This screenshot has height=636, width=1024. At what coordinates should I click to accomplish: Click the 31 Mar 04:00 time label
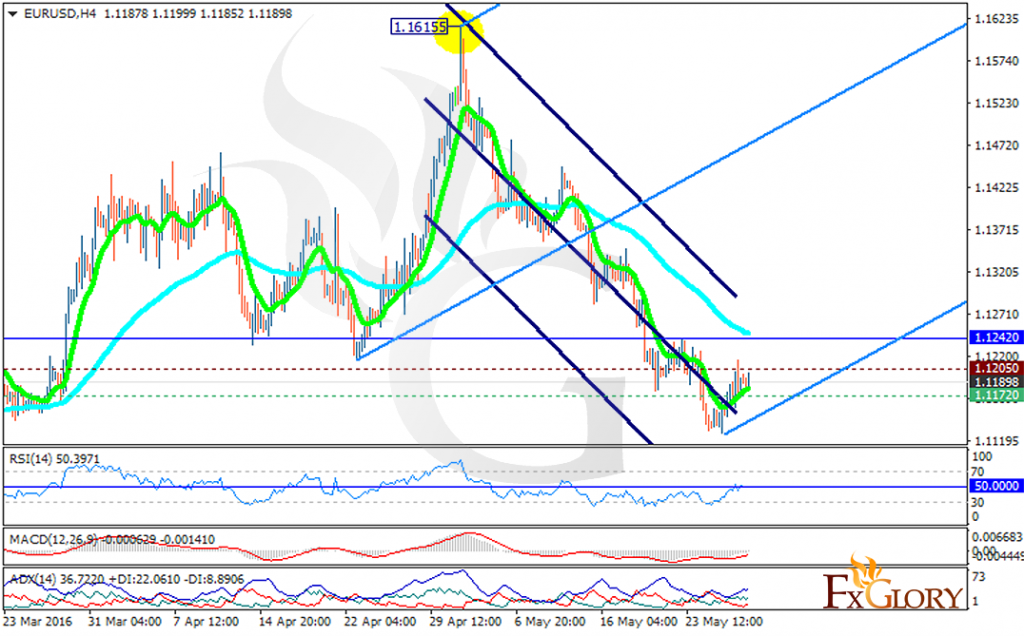pos(124,621)
